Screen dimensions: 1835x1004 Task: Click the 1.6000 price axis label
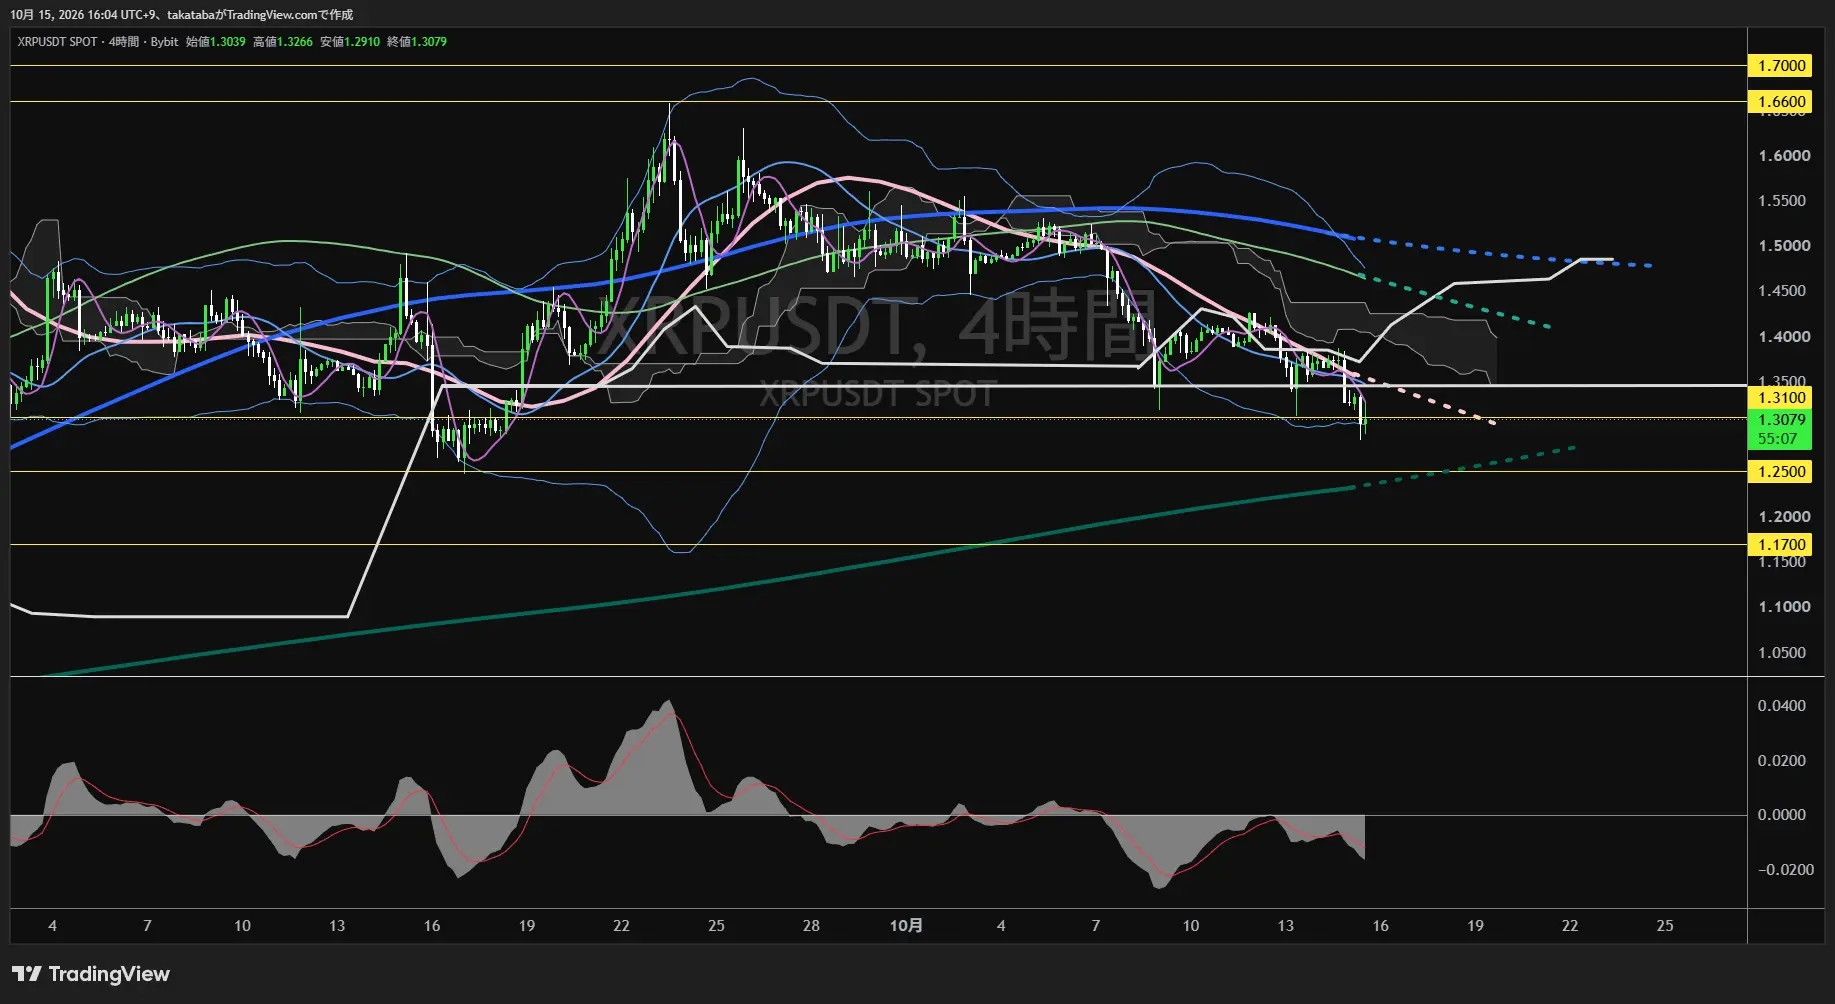coord(1784,156)
